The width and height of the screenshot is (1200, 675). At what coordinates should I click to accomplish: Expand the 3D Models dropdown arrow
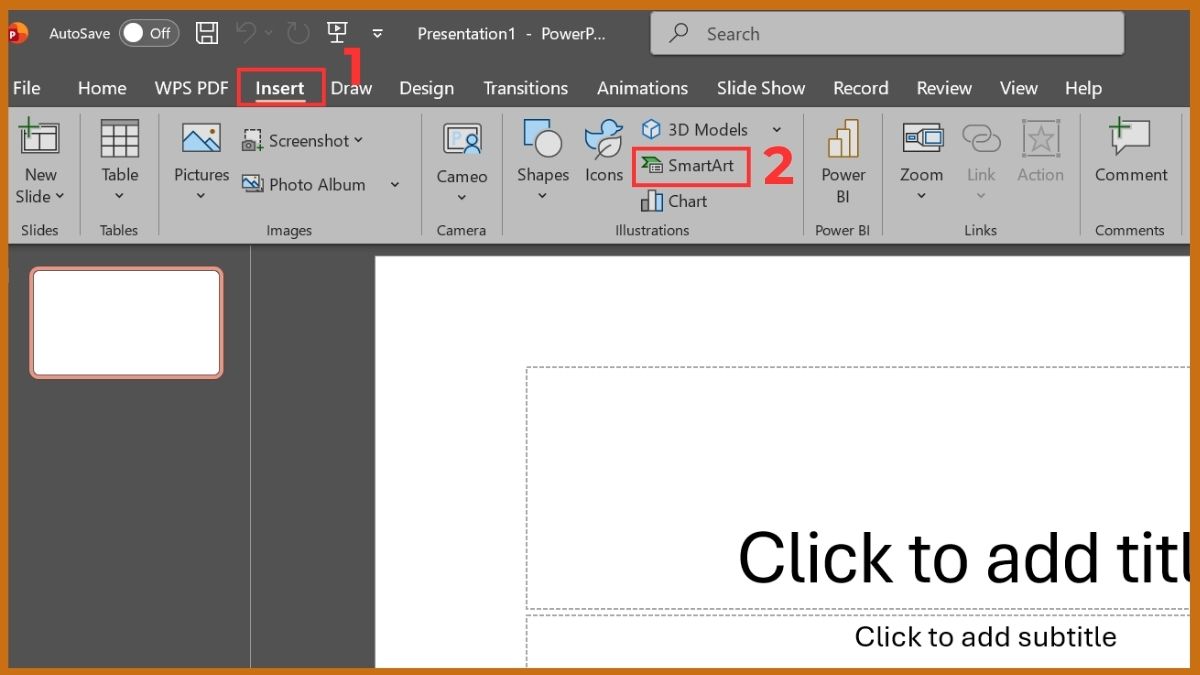(777, 129)
